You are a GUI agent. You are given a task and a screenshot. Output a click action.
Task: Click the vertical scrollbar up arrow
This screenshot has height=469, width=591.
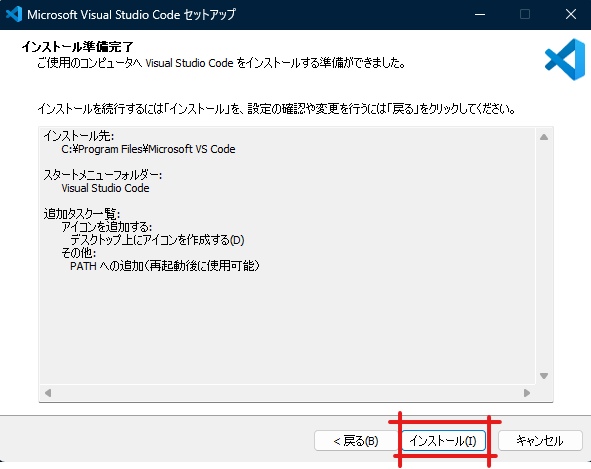pyautogui.click(x=544, y=137)
